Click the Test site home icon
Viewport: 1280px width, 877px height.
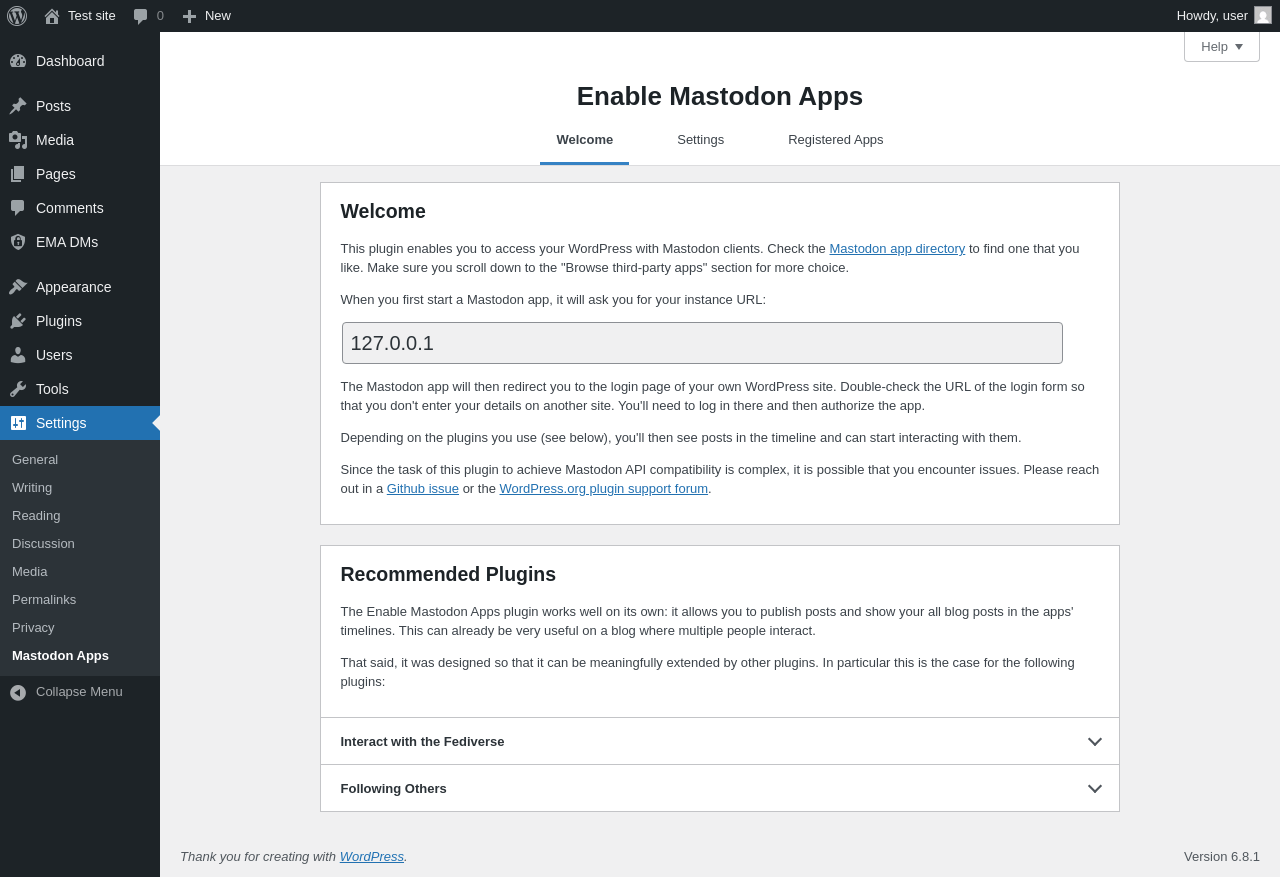coord(52,16)
